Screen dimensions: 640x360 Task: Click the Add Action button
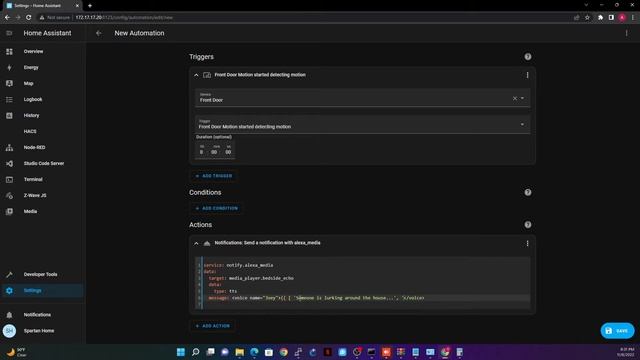click(x=213, y=326)
